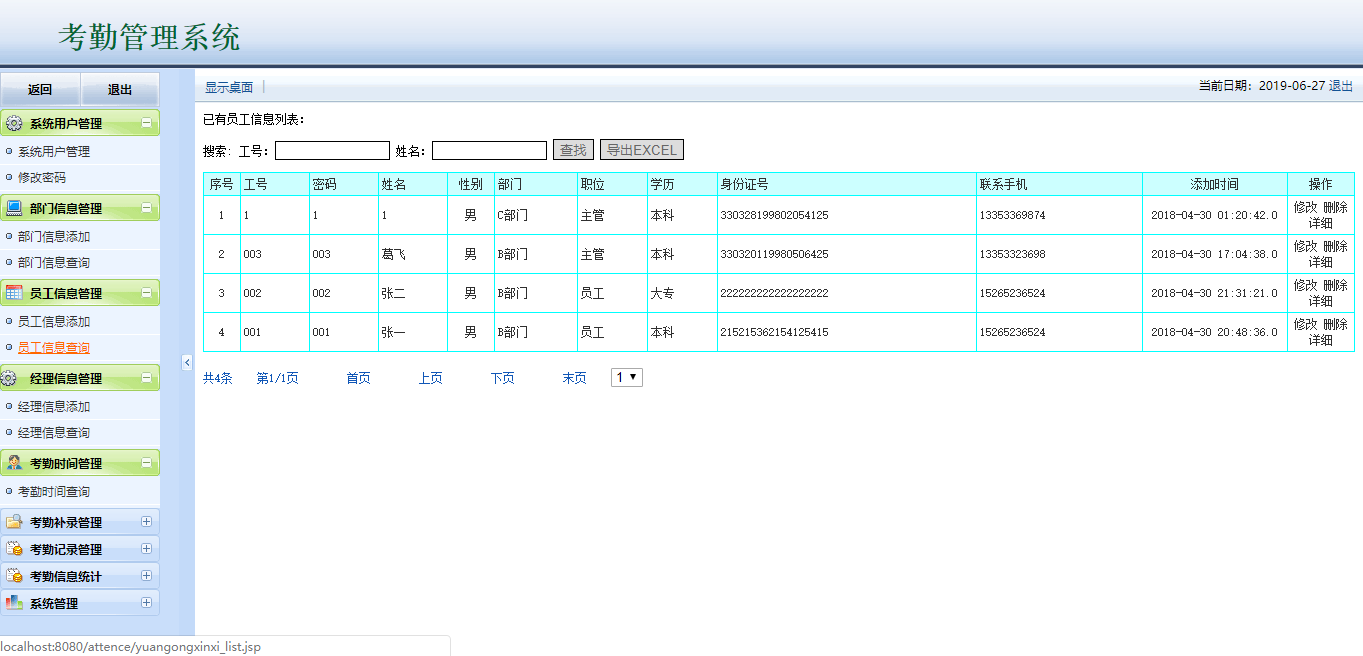1363x656 pixels.
Task: Click the monitor icon beside 部门信息管理
Action: pos(14,209)
